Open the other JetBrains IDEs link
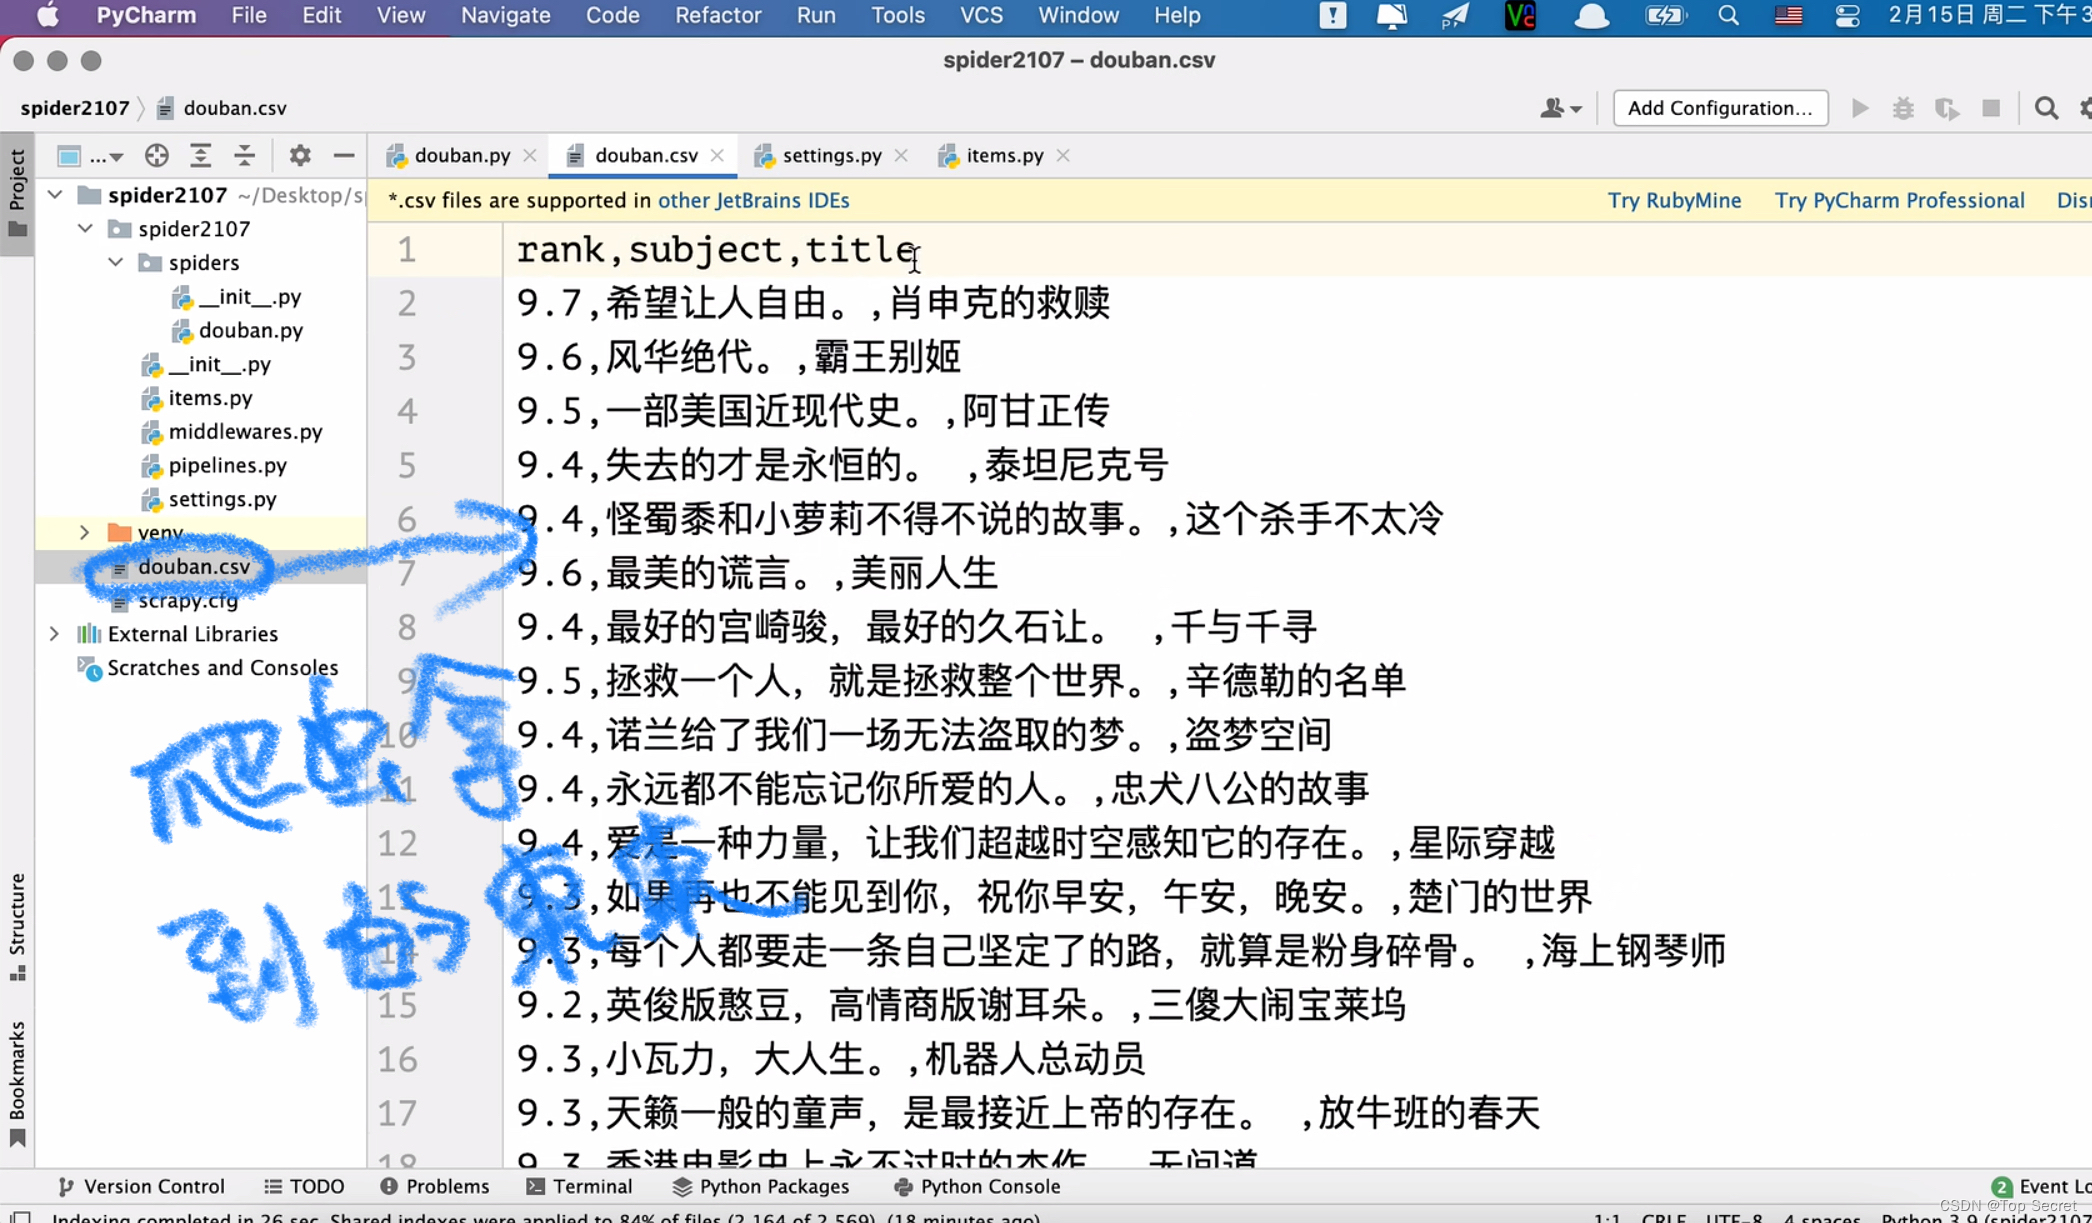The image size is (2092, 1223). (753, 200)
